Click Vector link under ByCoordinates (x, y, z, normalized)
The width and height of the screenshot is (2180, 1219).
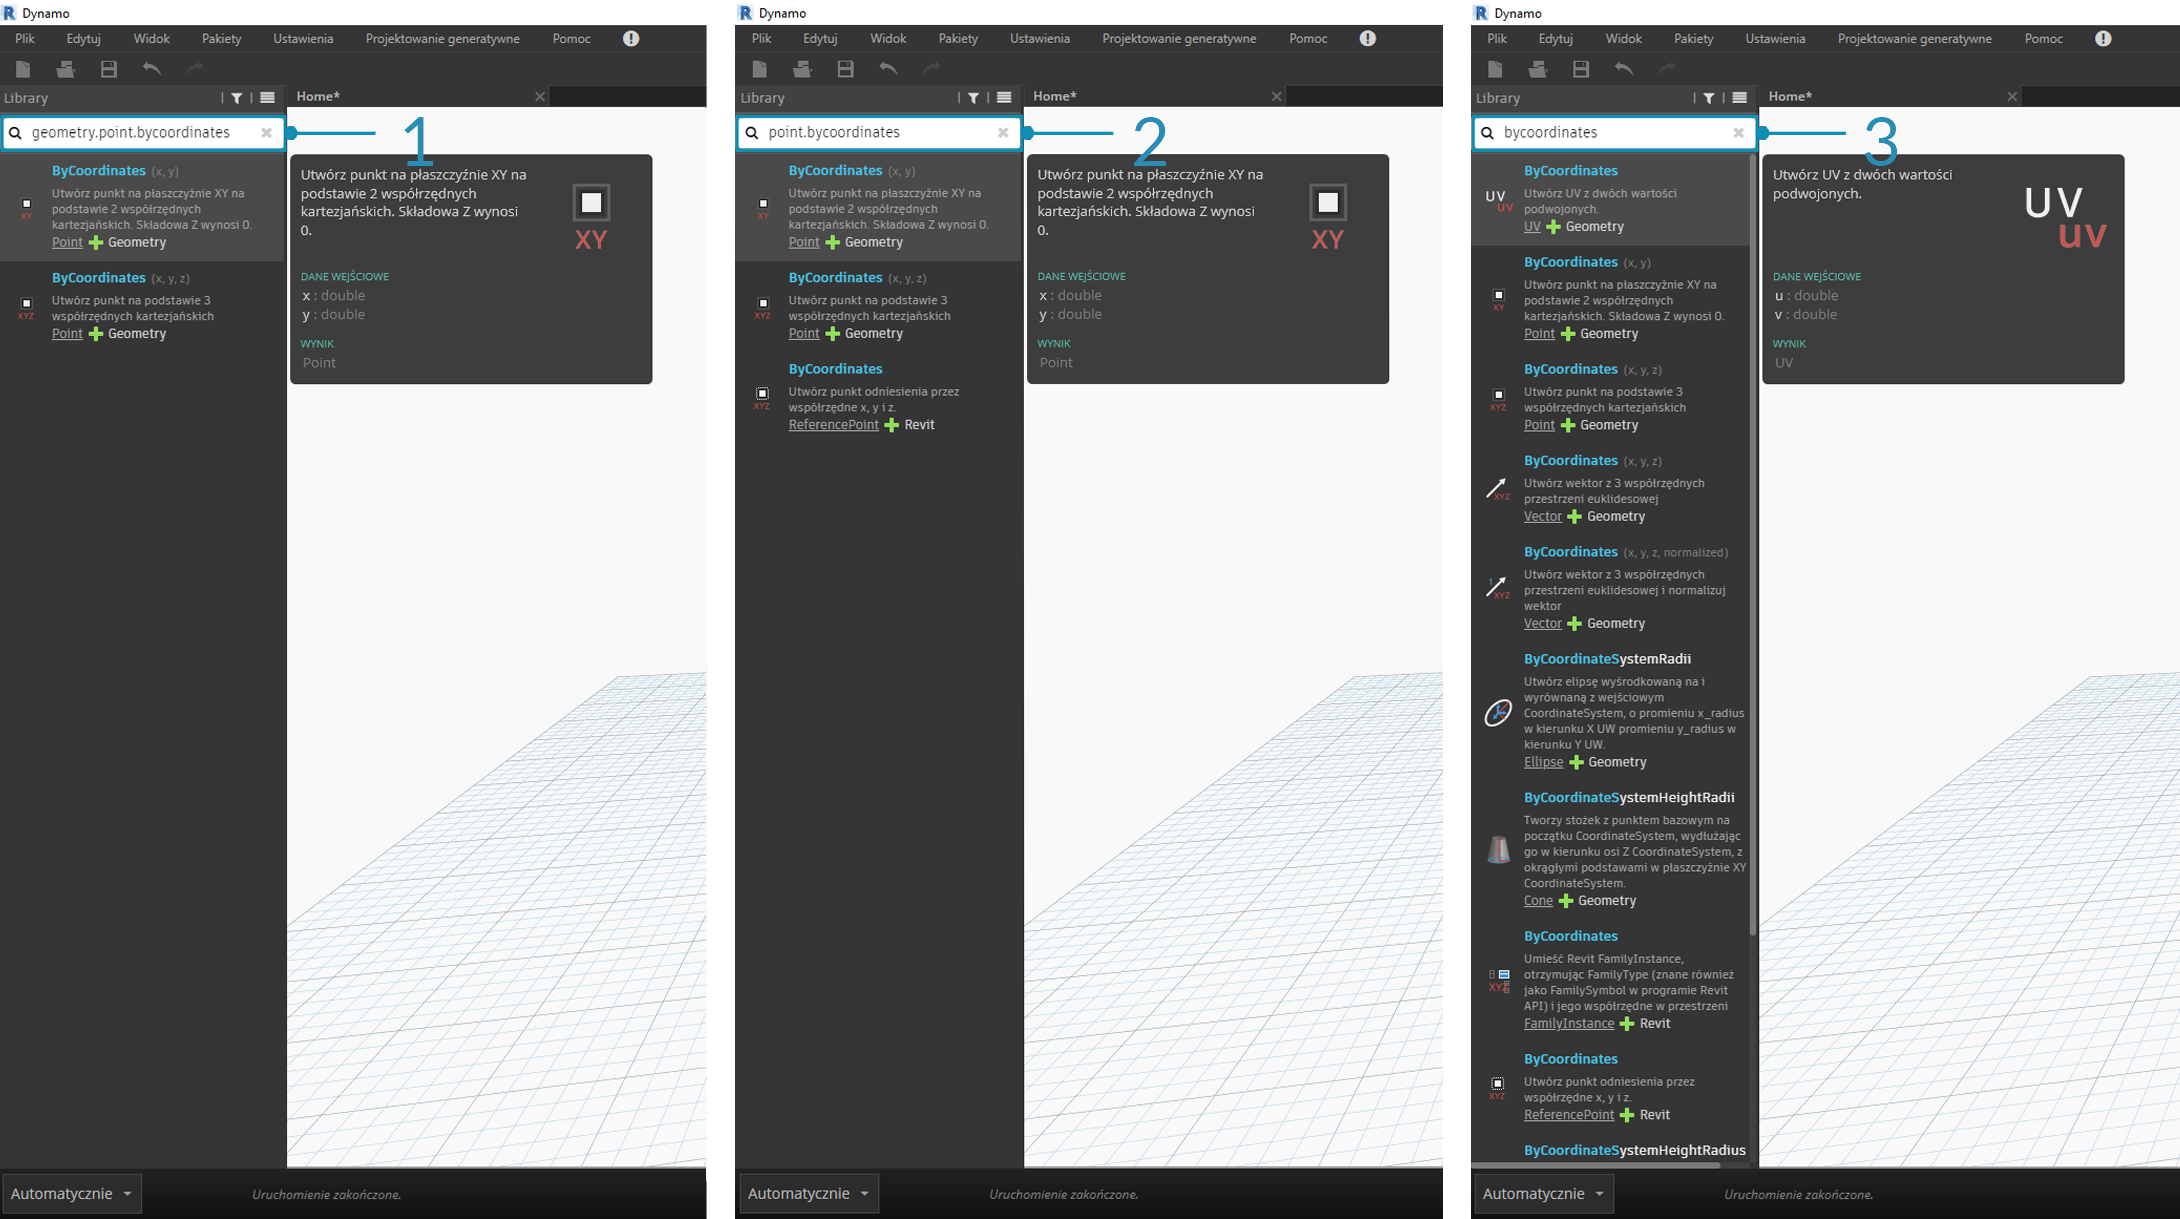1542,624
